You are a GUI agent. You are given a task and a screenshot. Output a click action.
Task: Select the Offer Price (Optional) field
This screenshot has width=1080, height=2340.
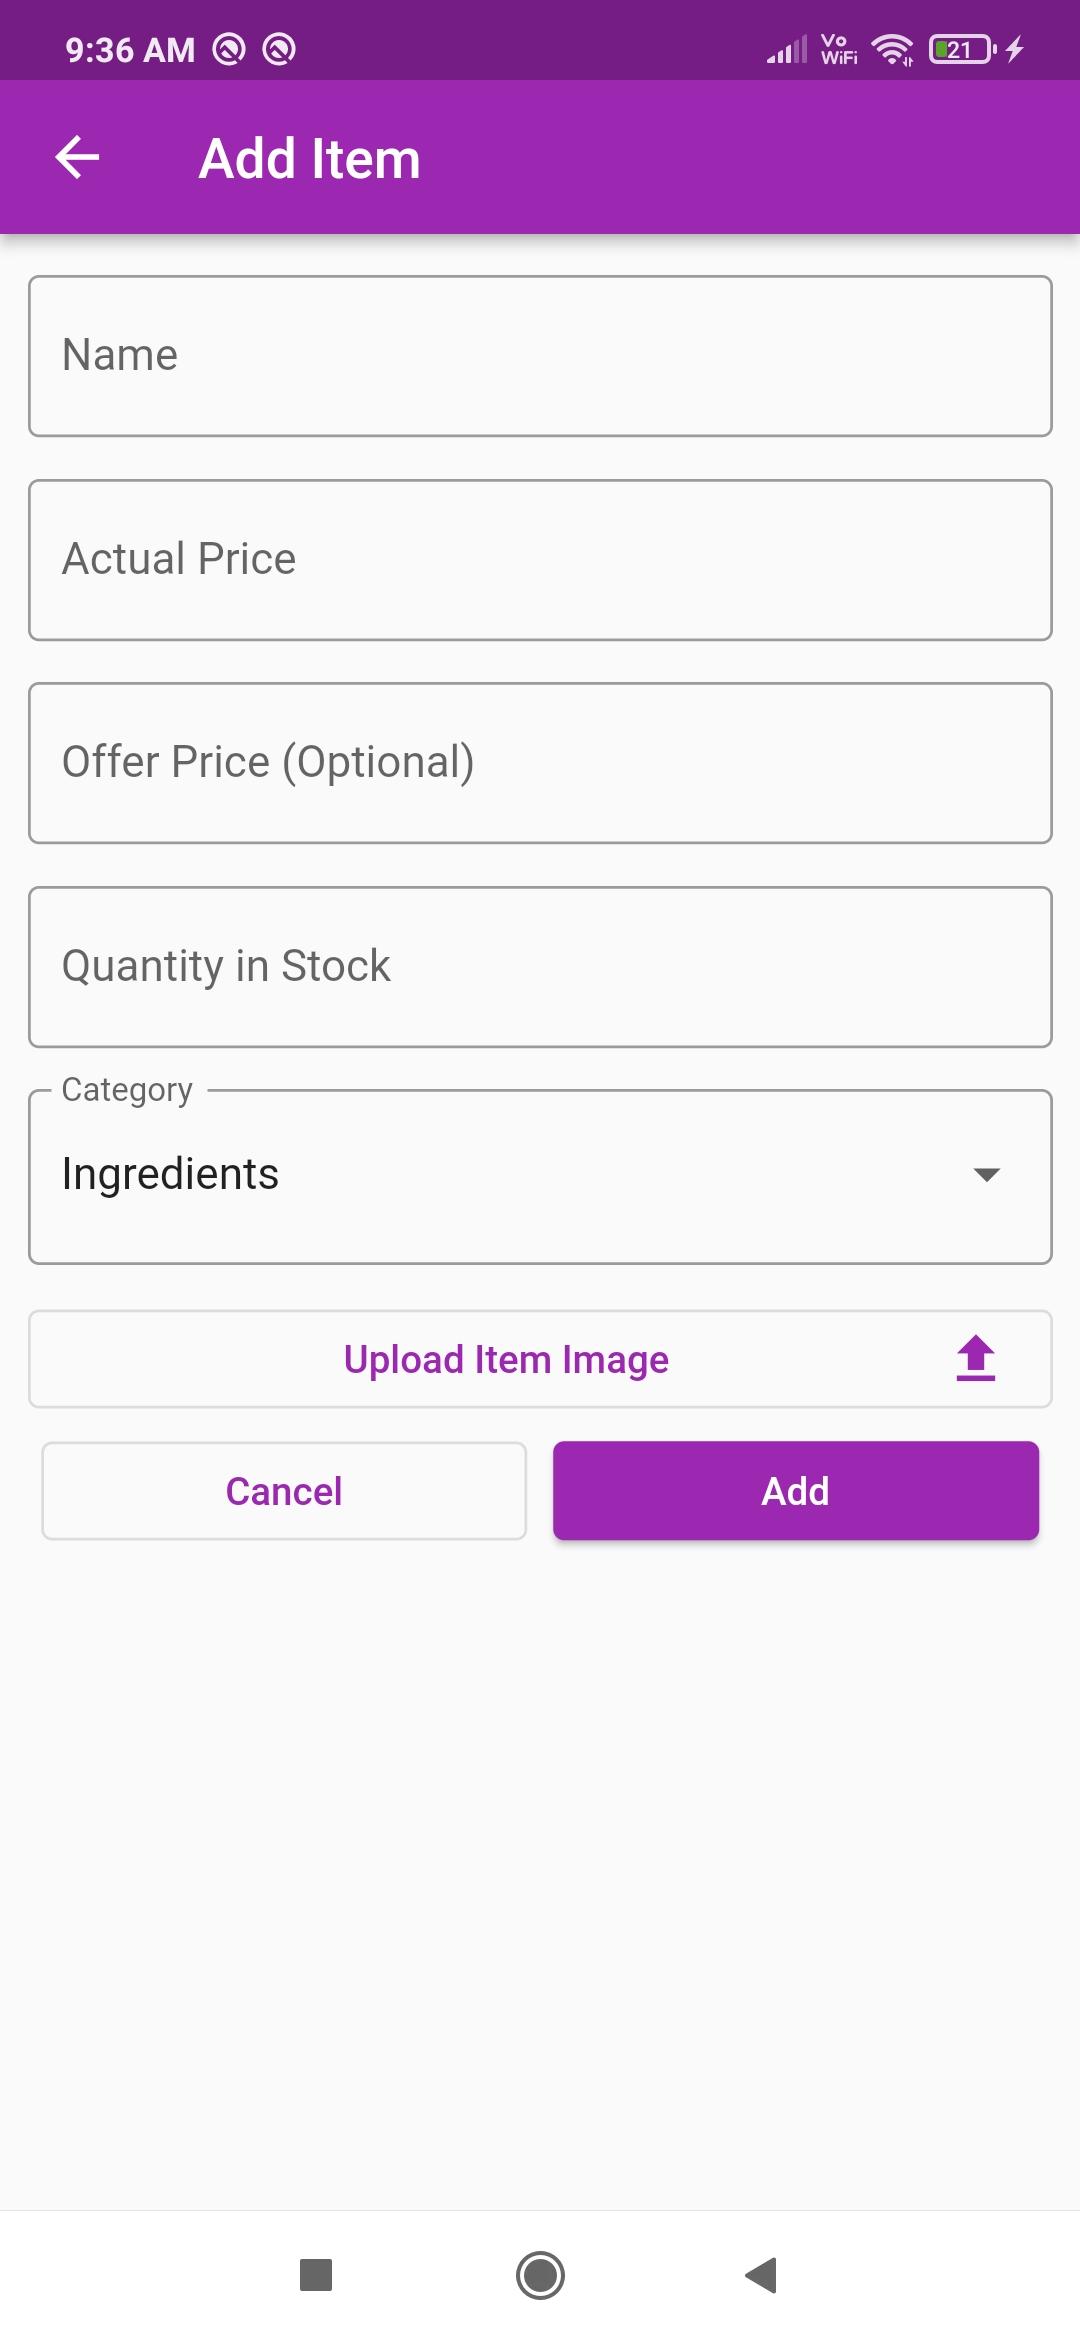pyautogui.click(x=540, y=763)
